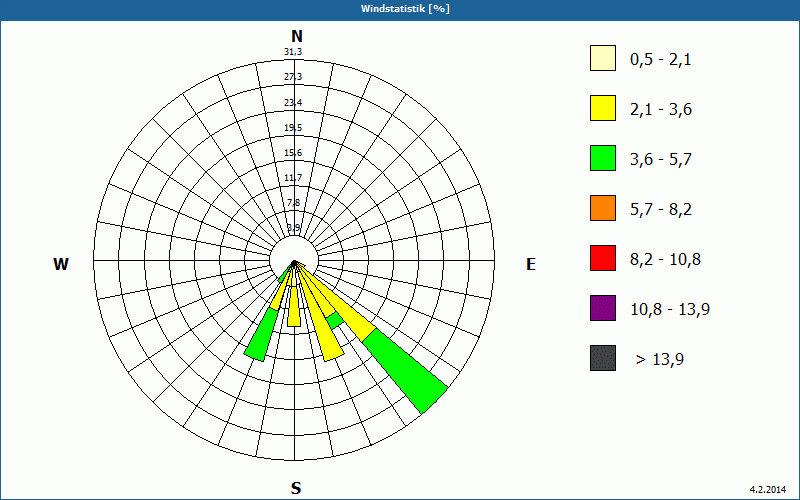Click the legend label '5,7 - 8,2'
The height and width of the screenshot is (500, 800).
click(661, 210)
